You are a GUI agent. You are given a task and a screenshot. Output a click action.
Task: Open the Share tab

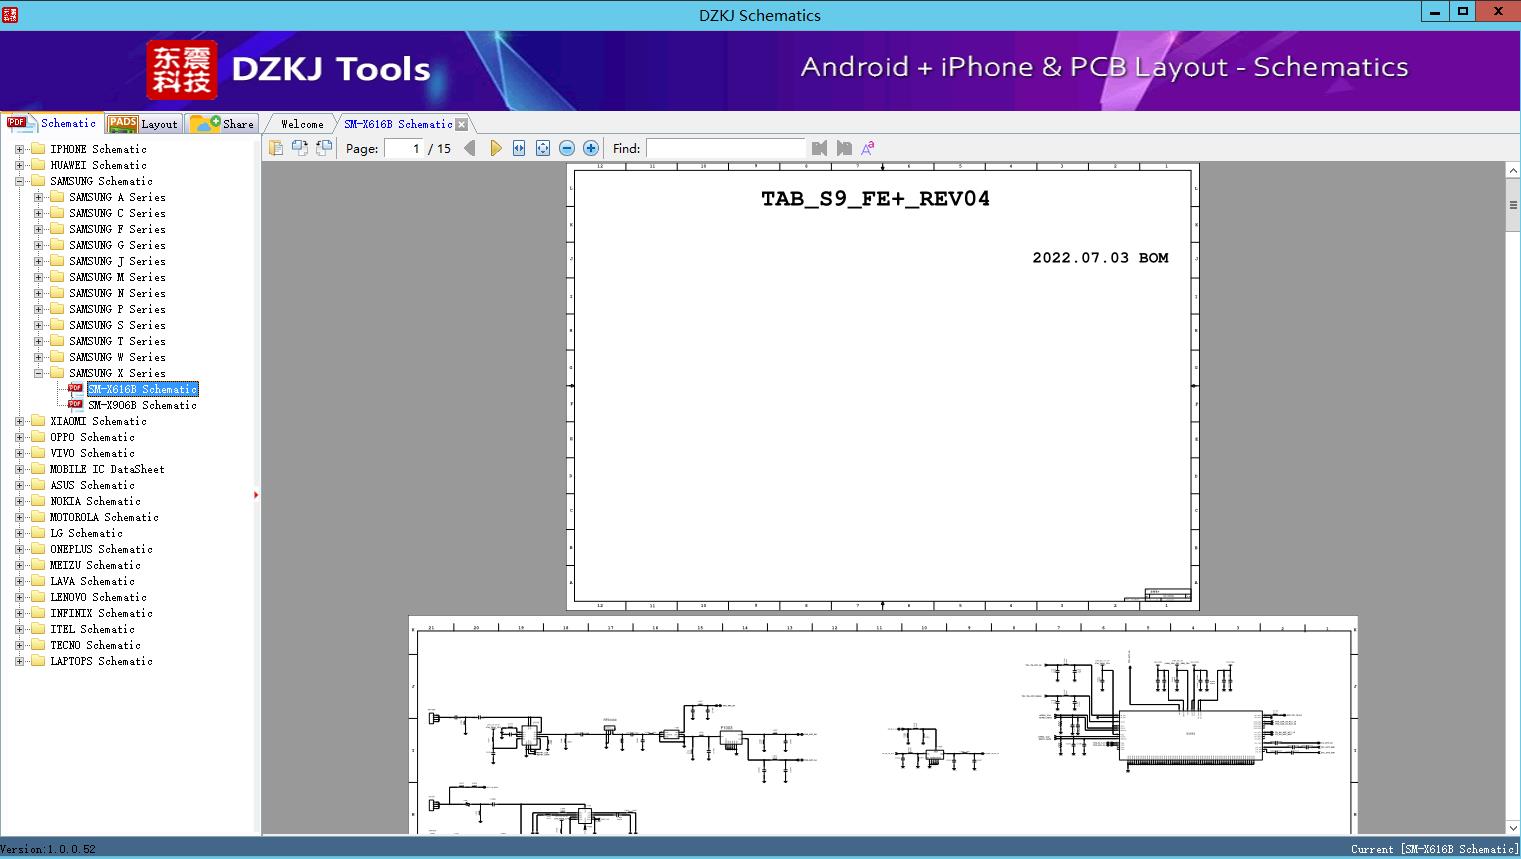pos(222,124)
